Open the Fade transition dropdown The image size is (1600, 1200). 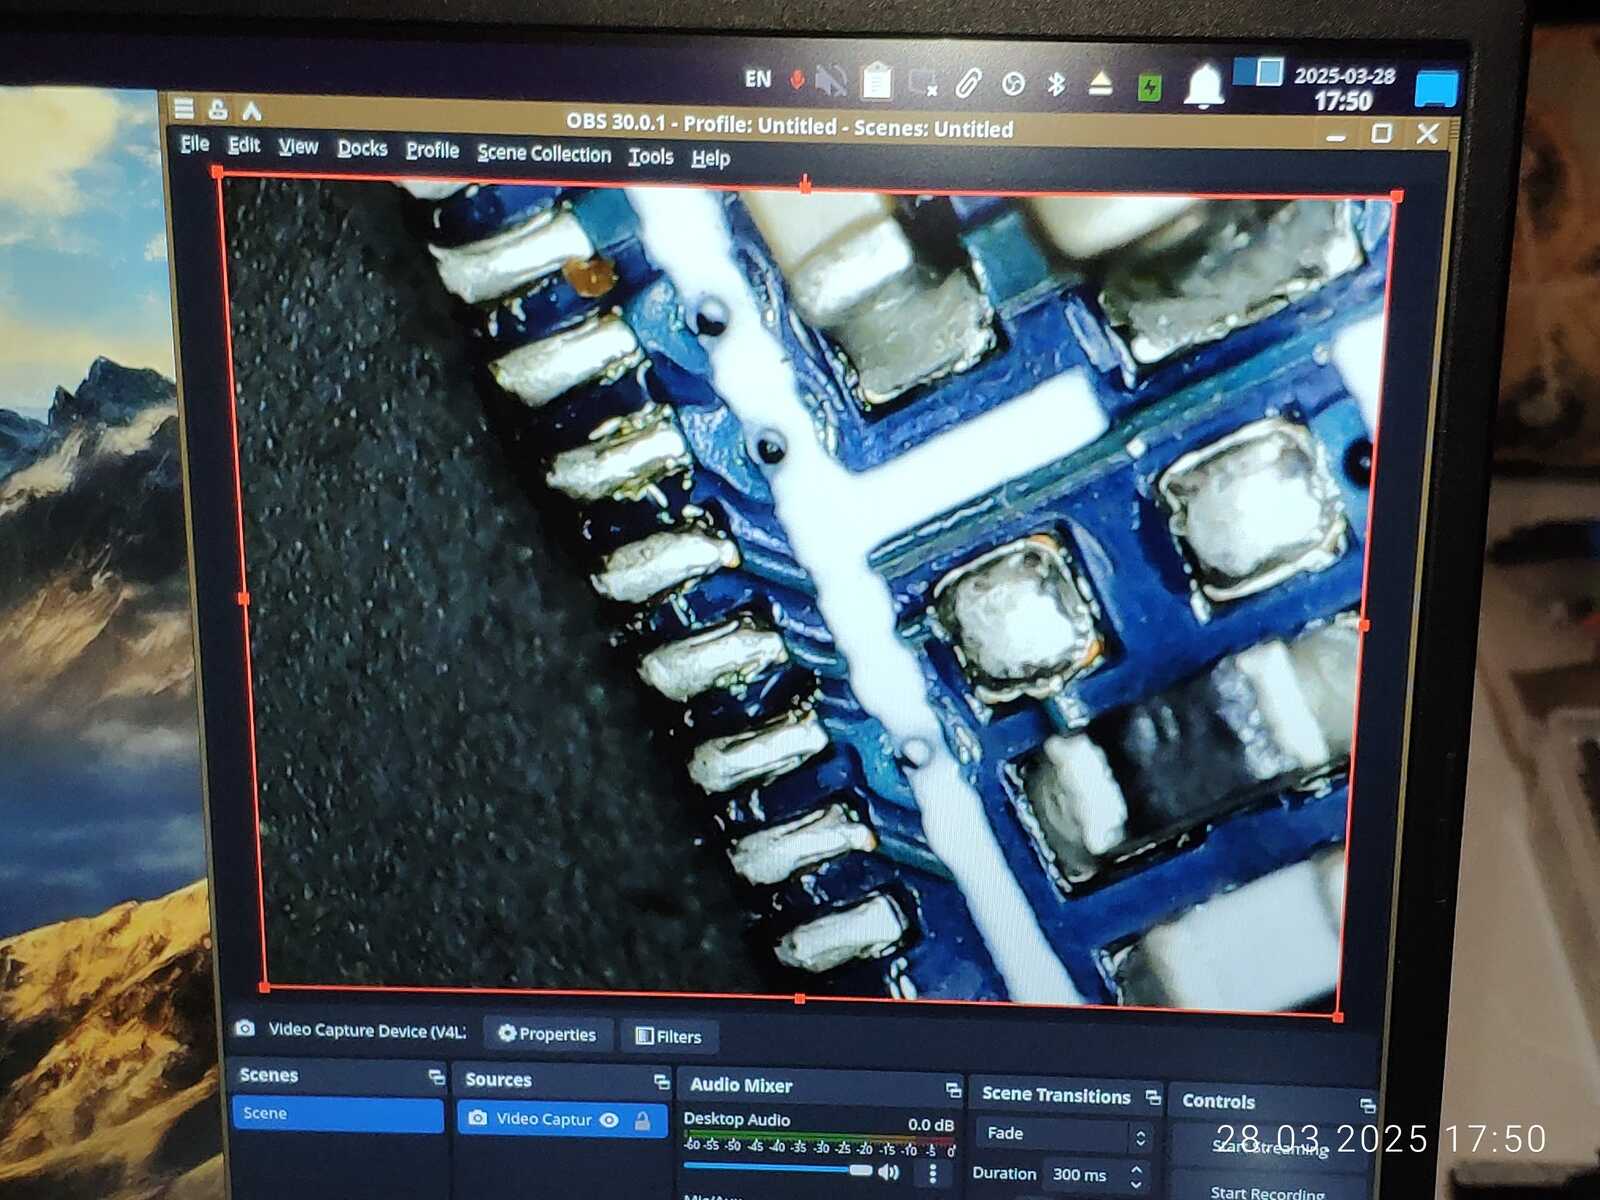tap(1065, 1134)
